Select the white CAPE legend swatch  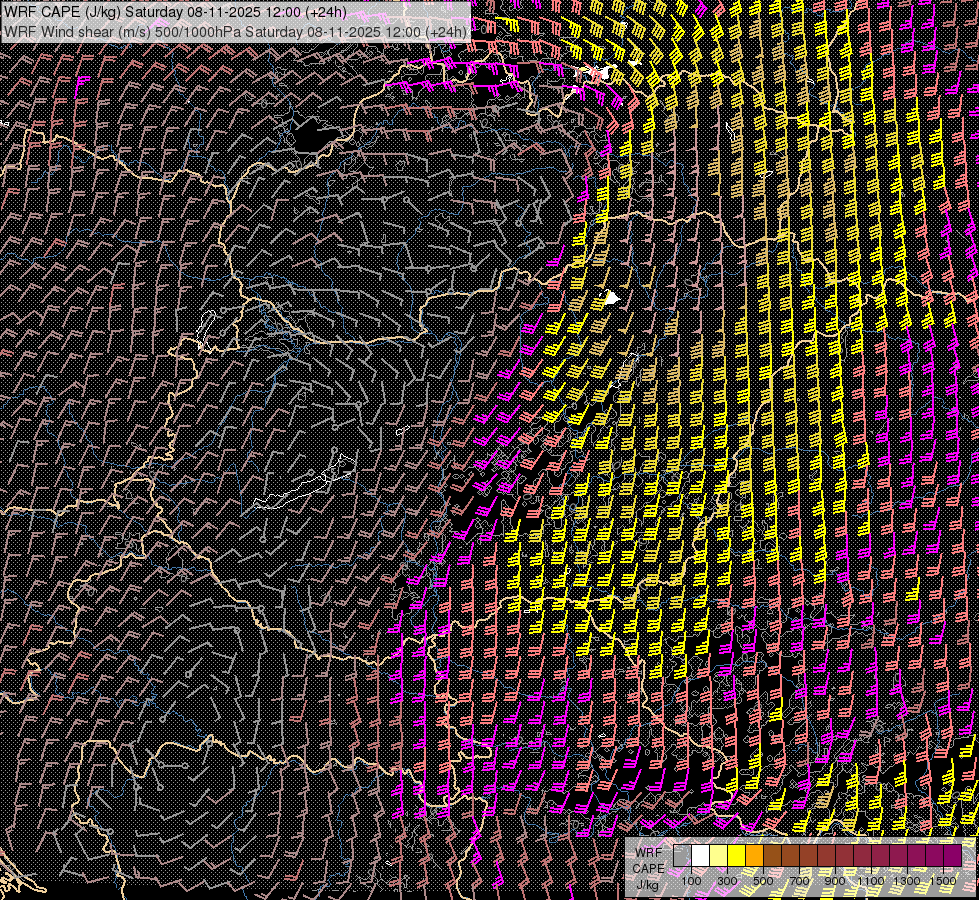700,856
